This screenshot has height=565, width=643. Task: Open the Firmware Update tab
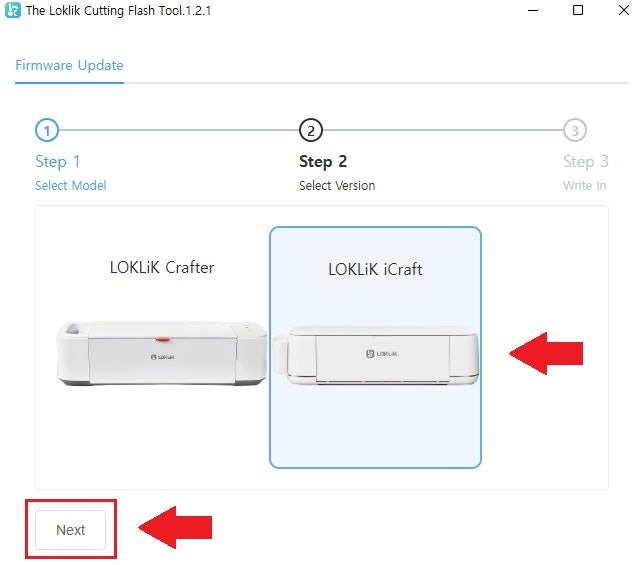pyautogui.click(x=69, y=66)
